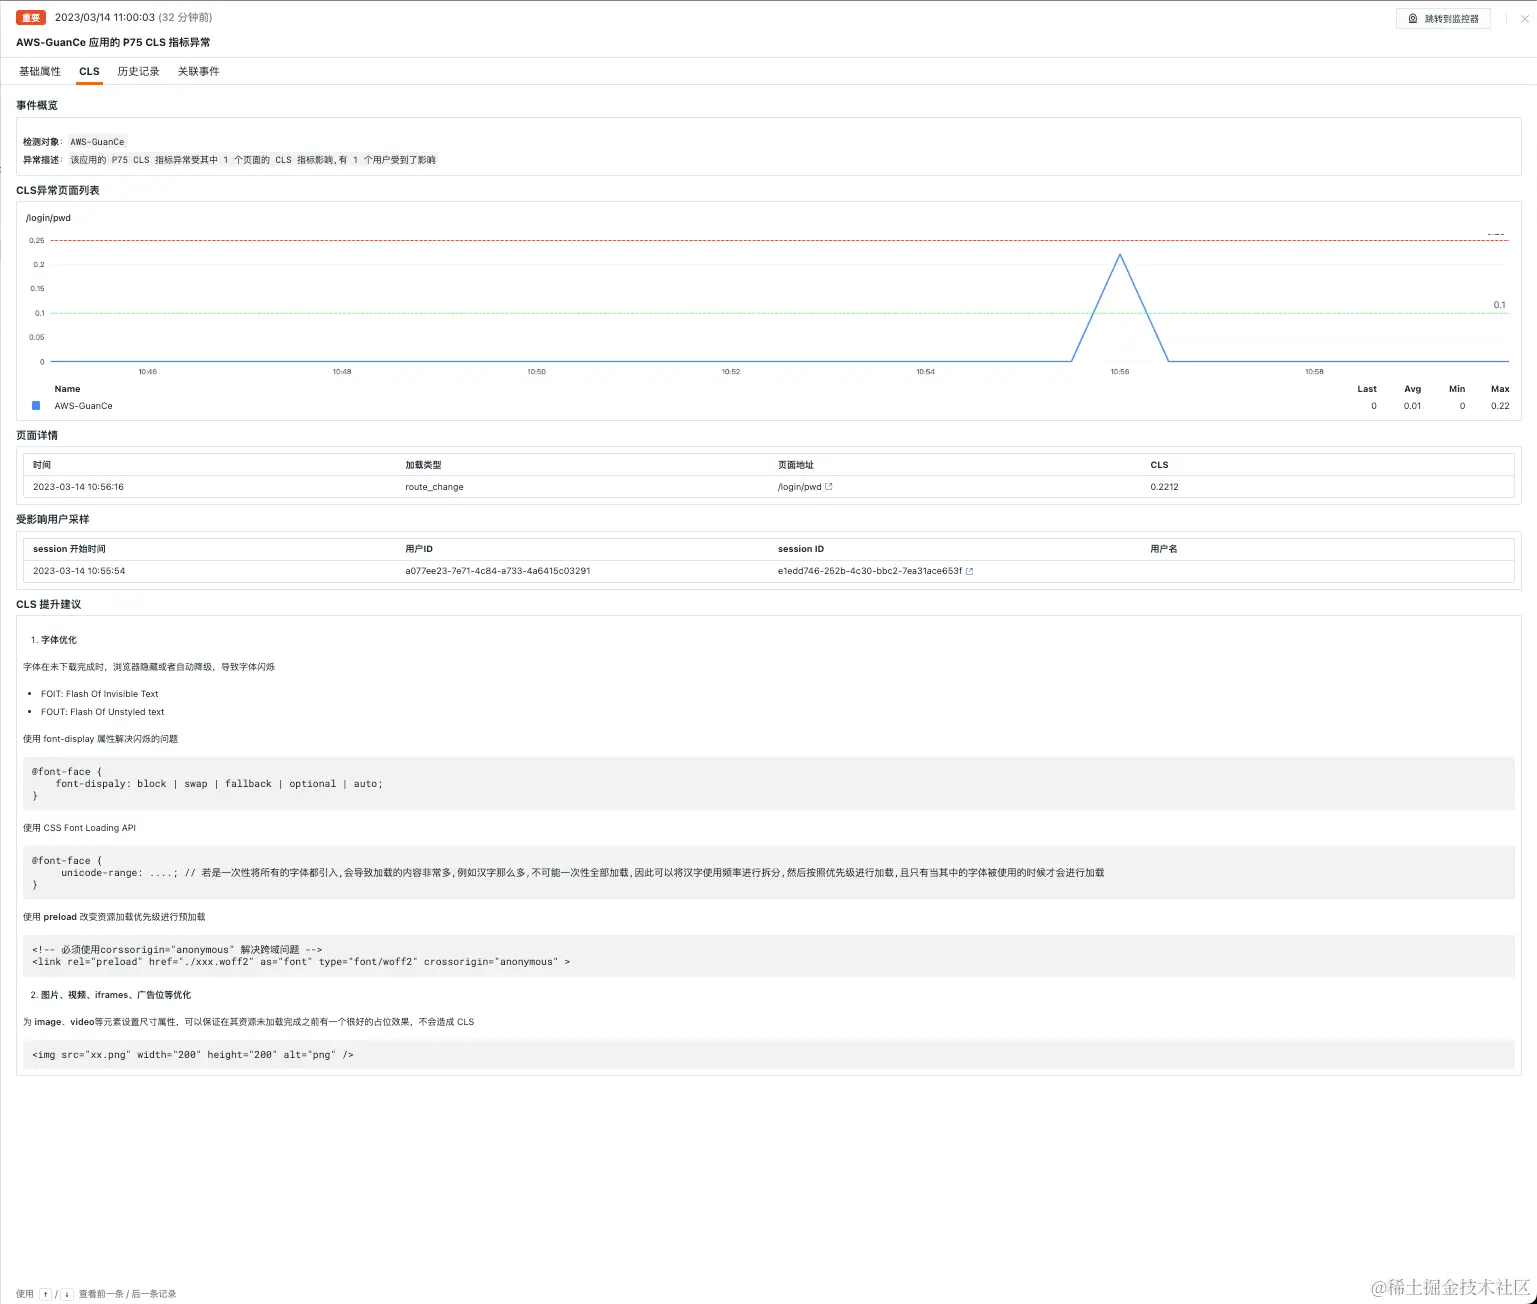
Task: Click the route_change load type cell
Action: [x=434, y=487]
